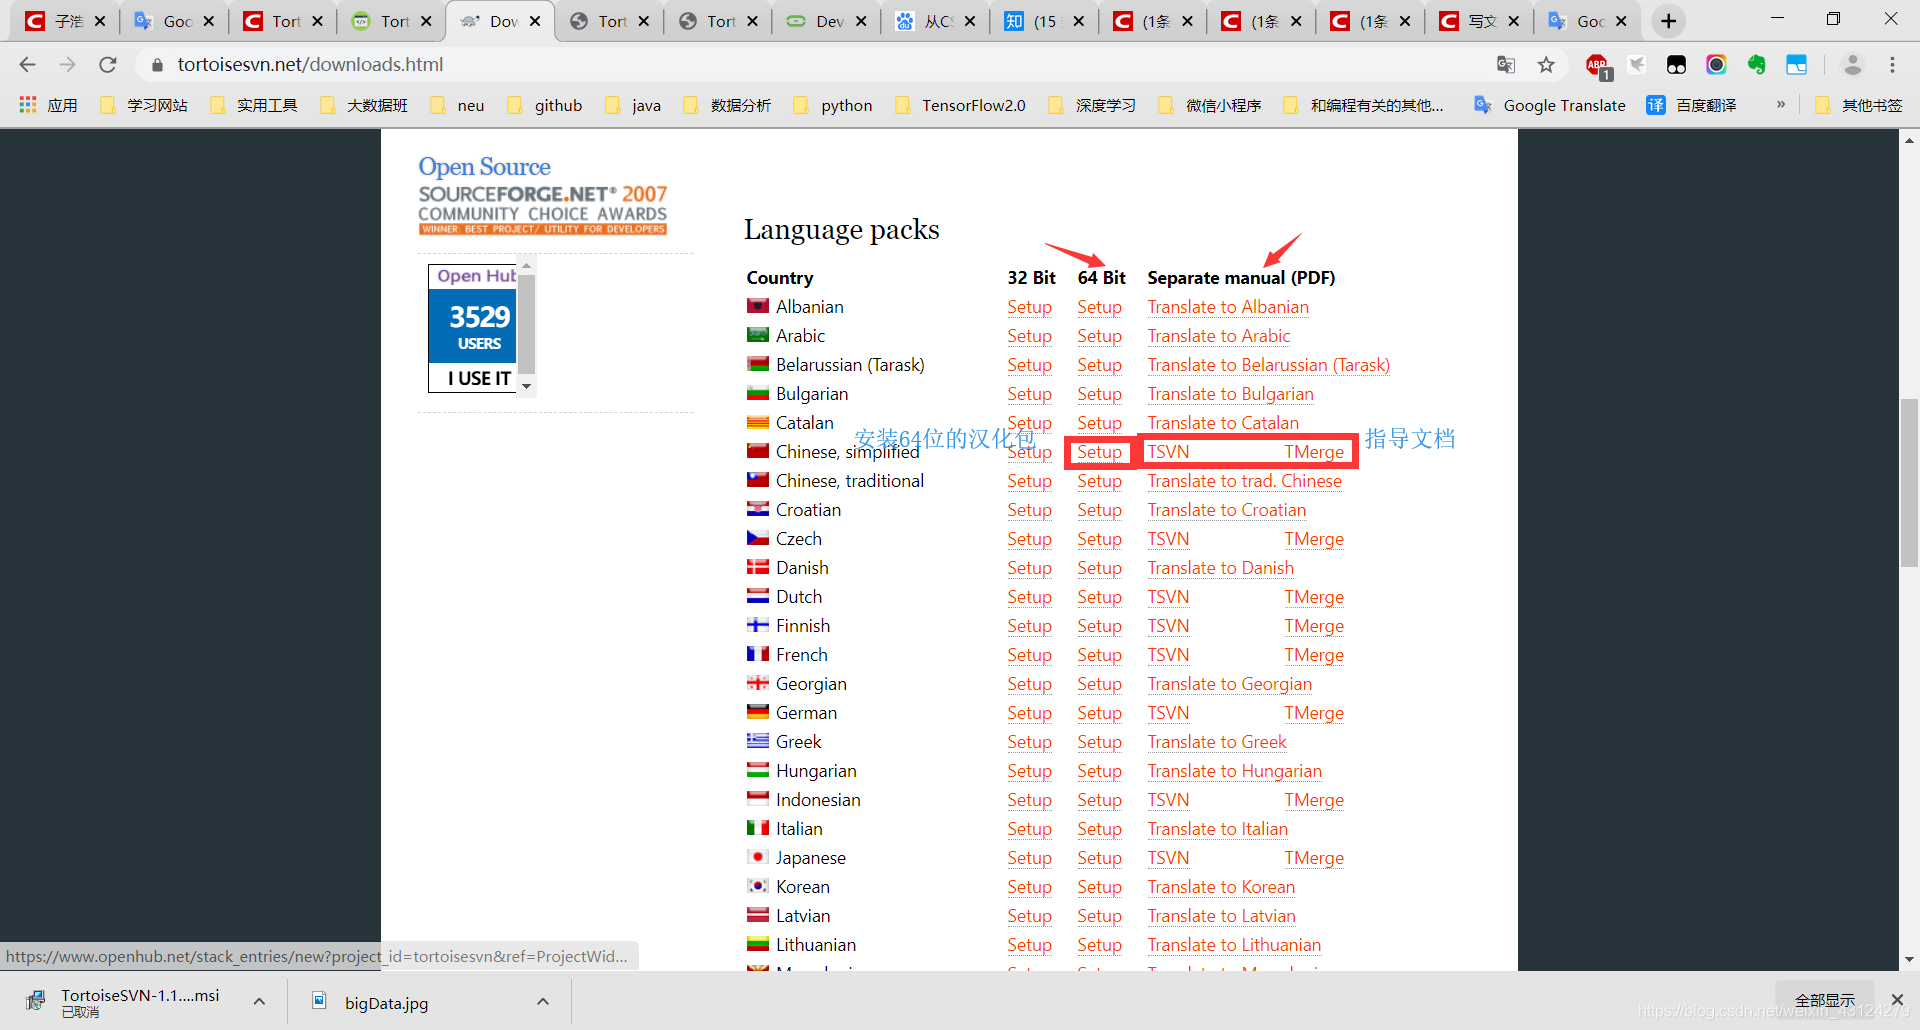The image size is (1920, 1030).
Task: Switch to the Dev tab
Action: 826,21
